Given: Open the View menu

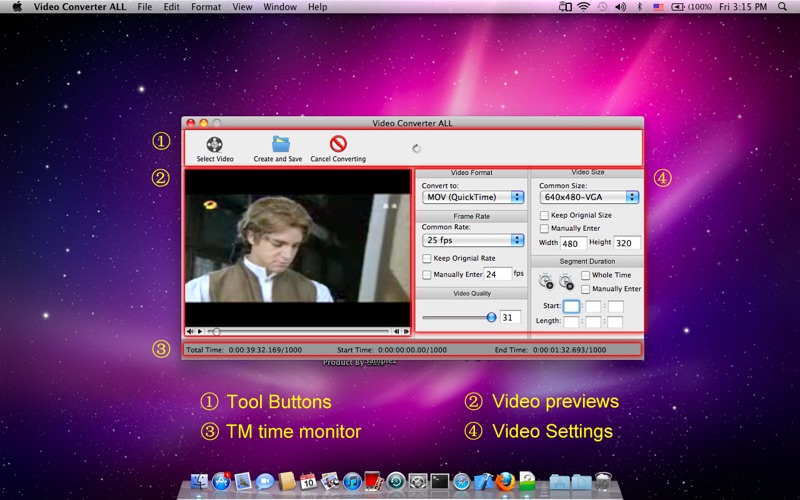Looking at the screenshot, I should [242, 7].
